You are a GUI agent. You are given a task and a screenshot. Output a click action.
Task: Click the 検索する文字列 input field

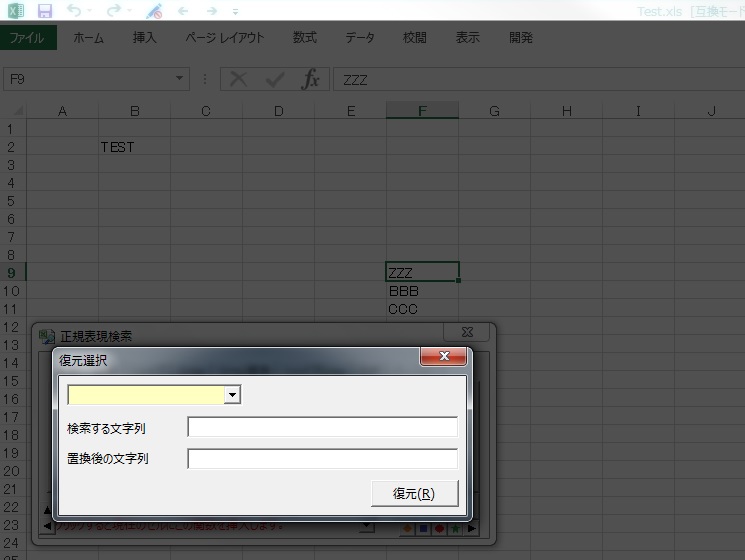(322, 428)
